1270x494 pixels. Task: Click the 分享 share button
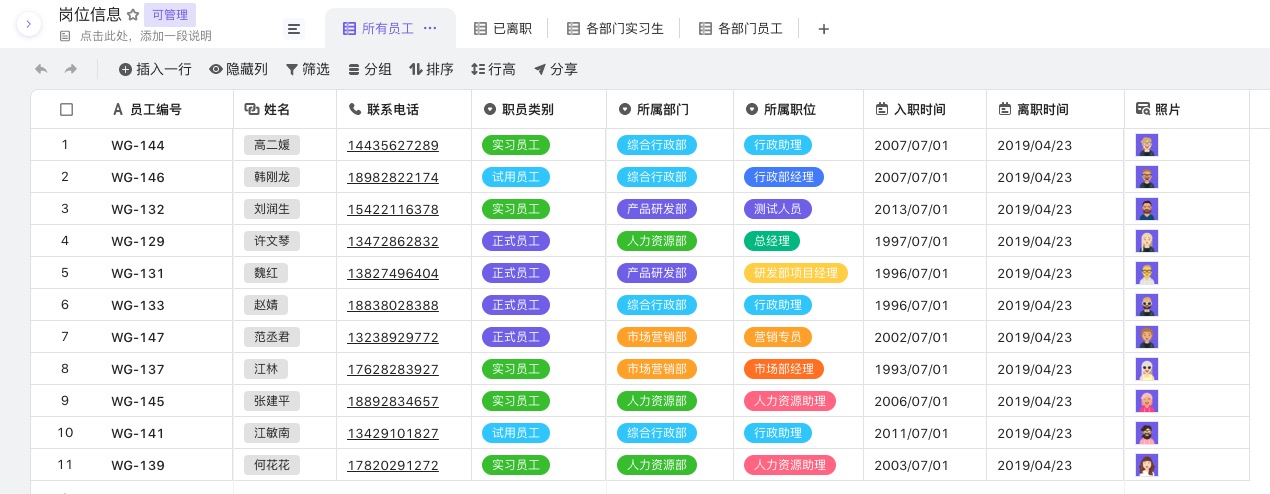[555, 69]
